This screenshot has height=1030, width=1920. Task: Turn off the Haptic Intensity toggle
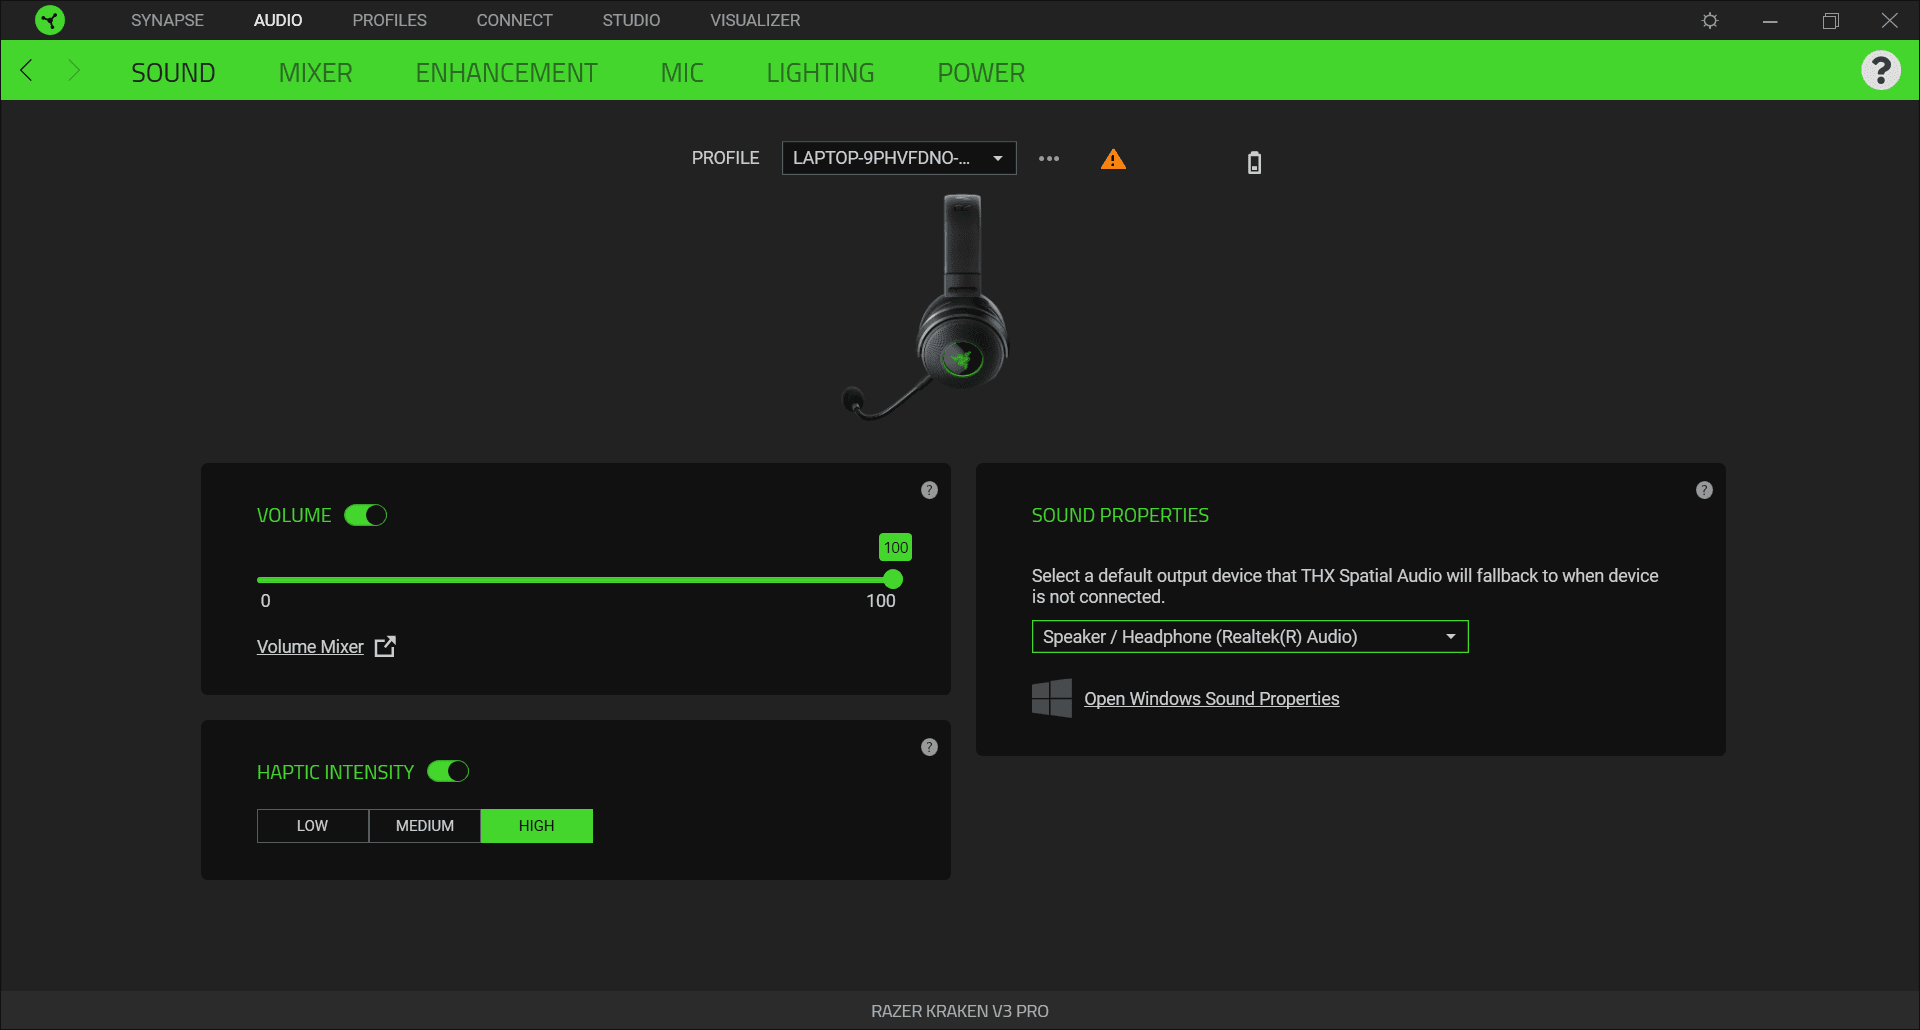pos(448,772)
